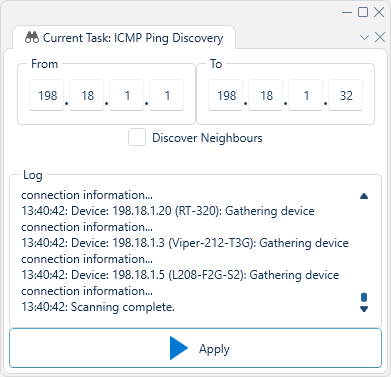The width and height of the screenshot is (391, 377).
Task: Maximize the window
Action: click(363, 12)
